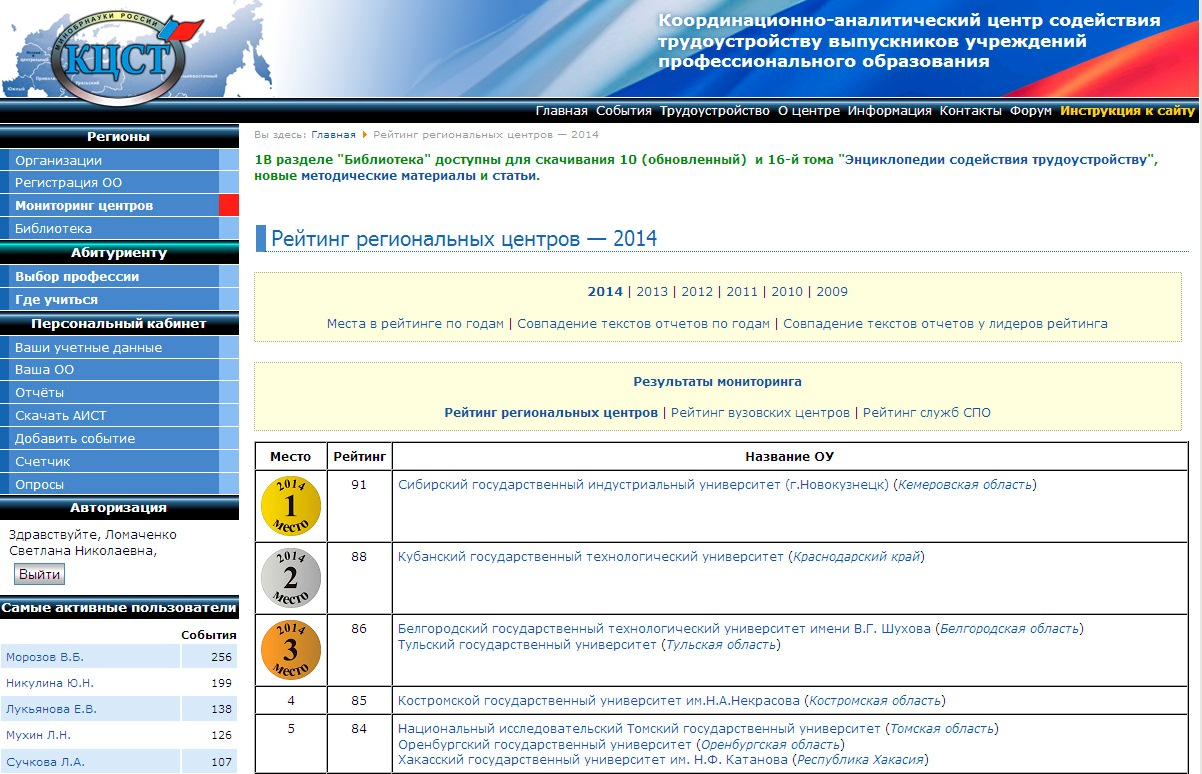The width and height of the screenshot is (1202, 774).
Task: Select the 2014 rating year
Action: click(x=605, y=292)
